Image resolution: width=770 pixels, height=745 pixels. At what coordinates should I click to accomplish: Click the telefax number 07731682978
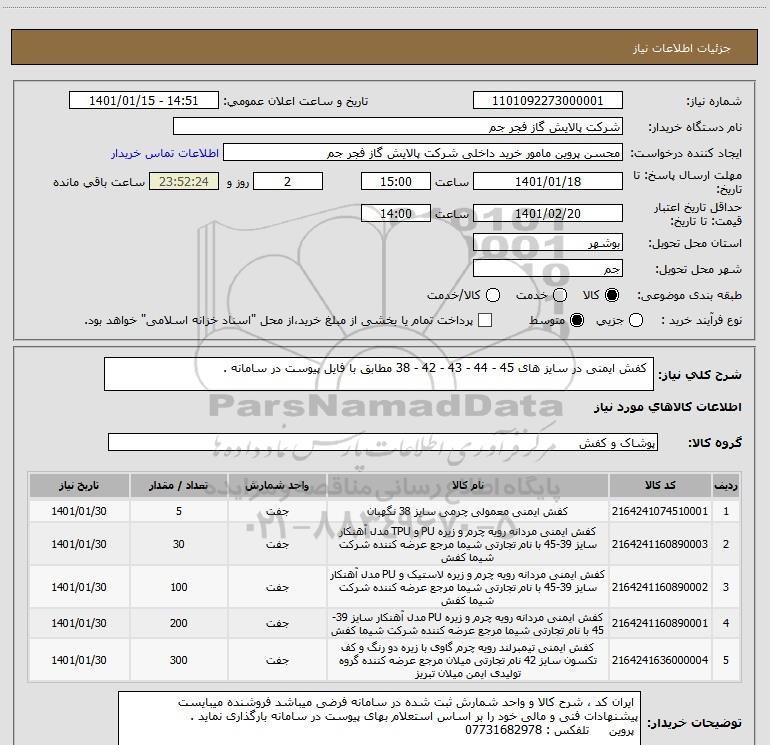[503, 730]
